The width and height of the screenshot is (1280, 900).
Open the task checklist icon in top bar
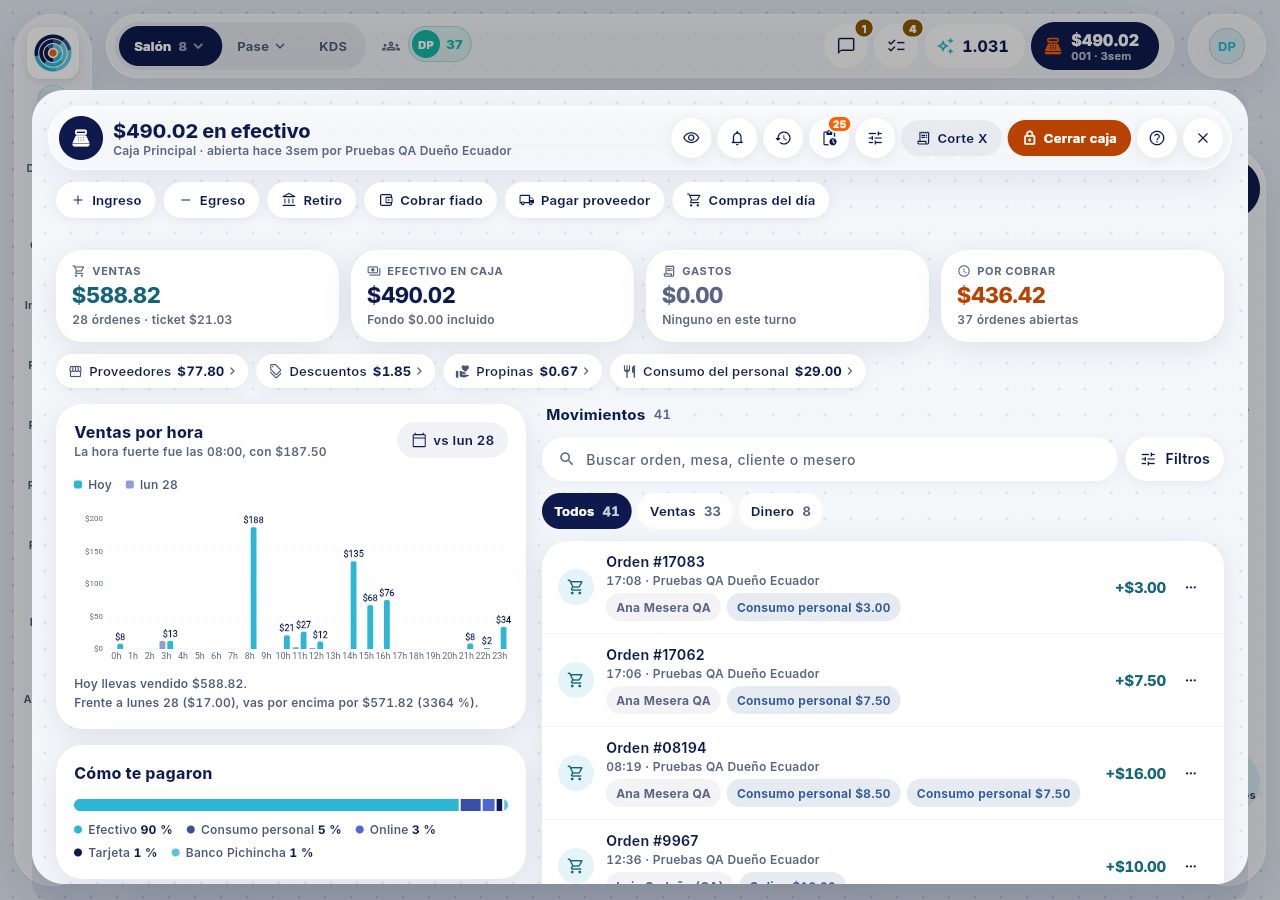click(x=896, y=46)
